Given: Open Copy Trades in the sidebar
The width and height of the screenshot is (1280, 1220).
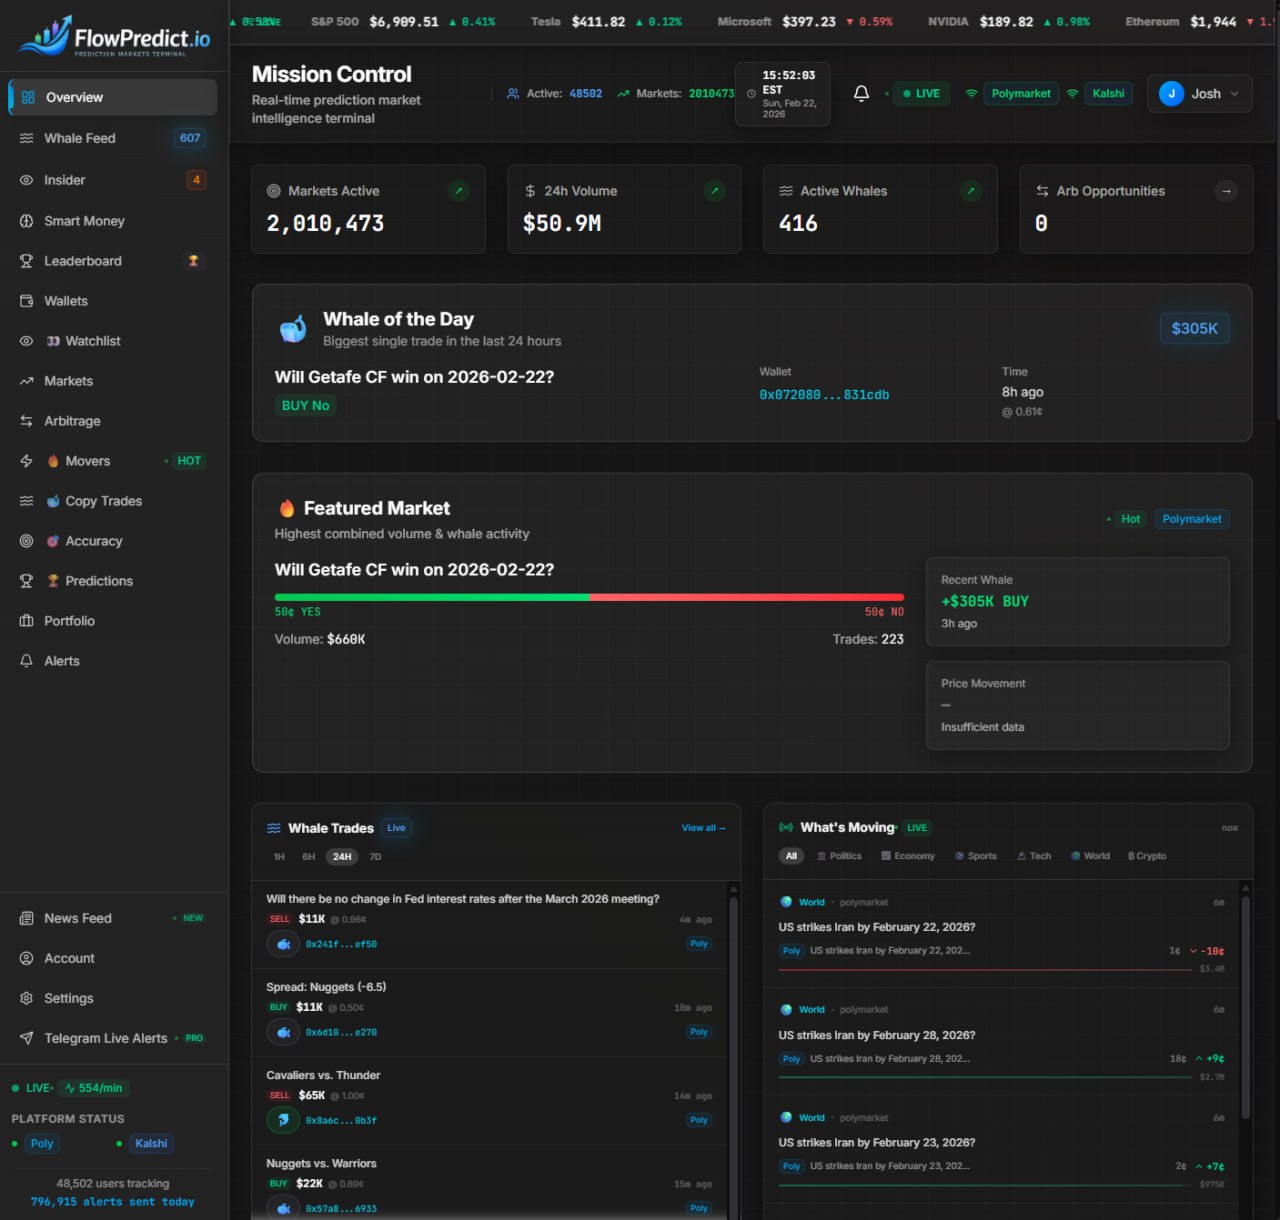Looking at the screenshot, I should click(x=113, y=501).
